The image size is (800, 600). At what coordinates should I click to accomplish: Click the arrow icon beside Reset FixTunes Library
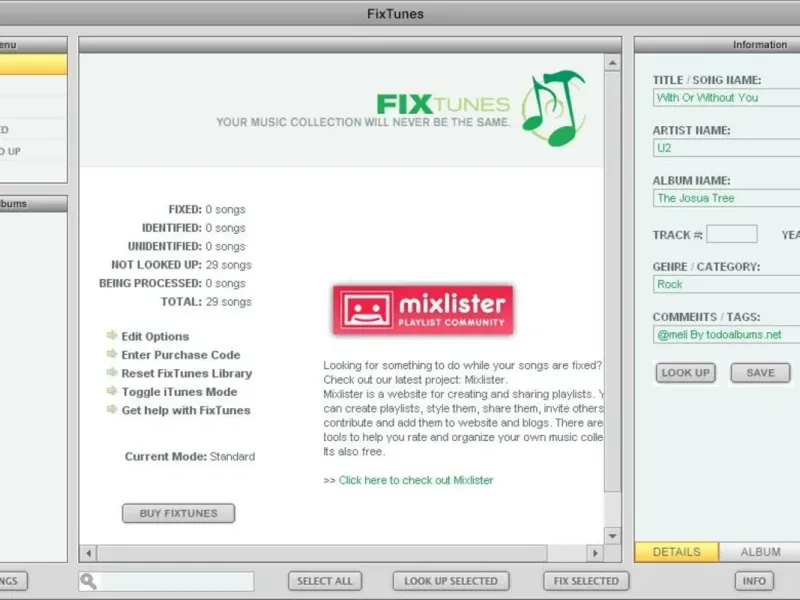tap(112, 372)
